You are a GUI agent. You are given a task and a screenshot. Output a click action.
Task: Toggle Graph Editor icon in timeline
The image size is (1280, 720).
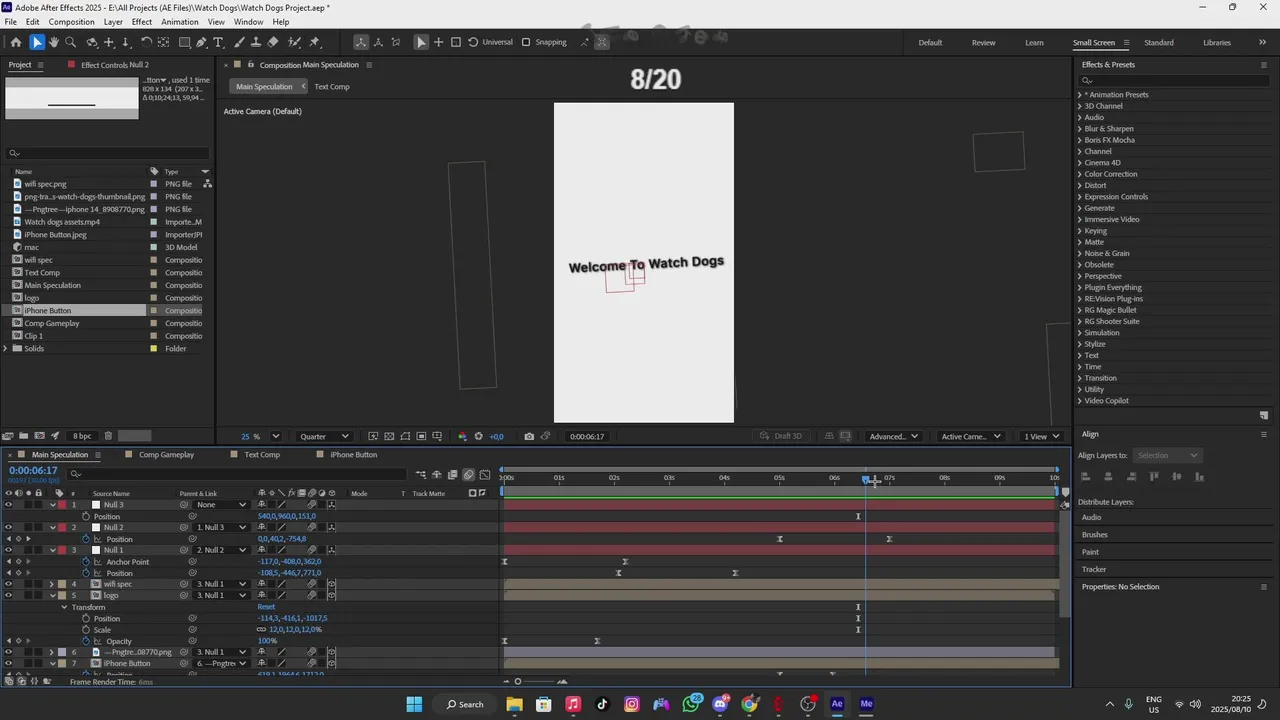pos(484,474)
